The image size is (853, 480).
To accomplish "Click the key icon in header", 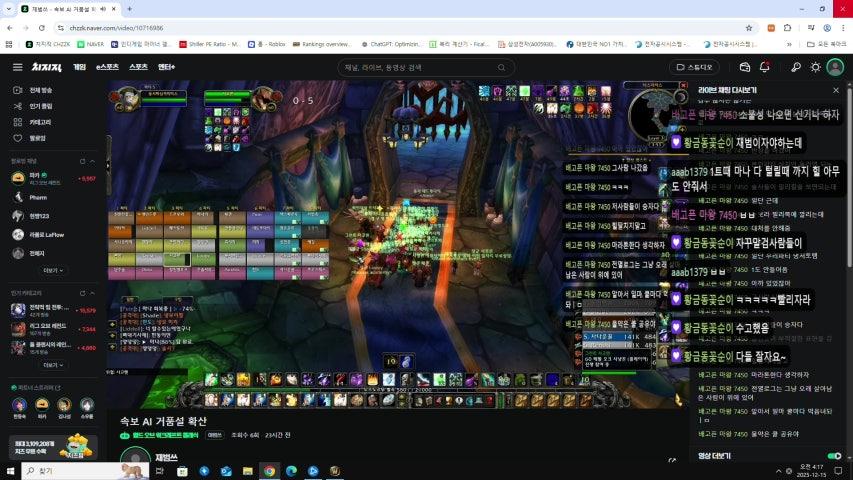I will click(795, 67).
